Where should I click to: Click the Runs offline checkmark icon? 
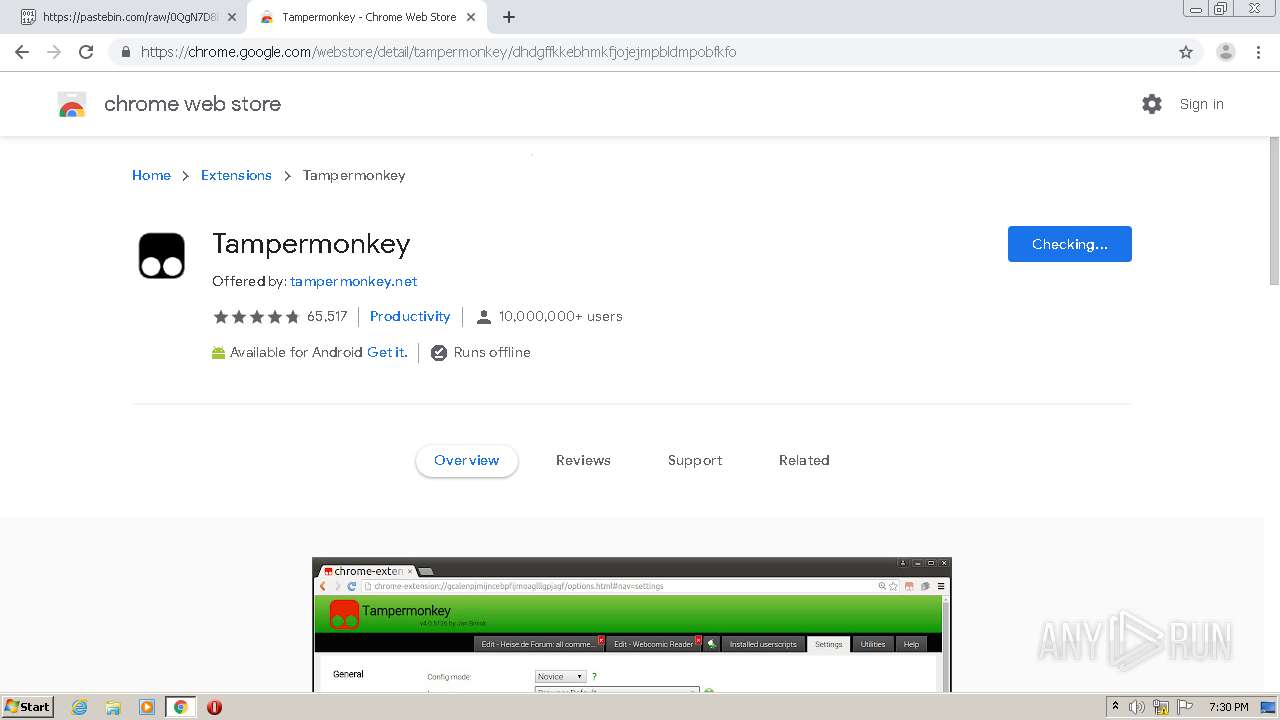click(x=438, y=352)
